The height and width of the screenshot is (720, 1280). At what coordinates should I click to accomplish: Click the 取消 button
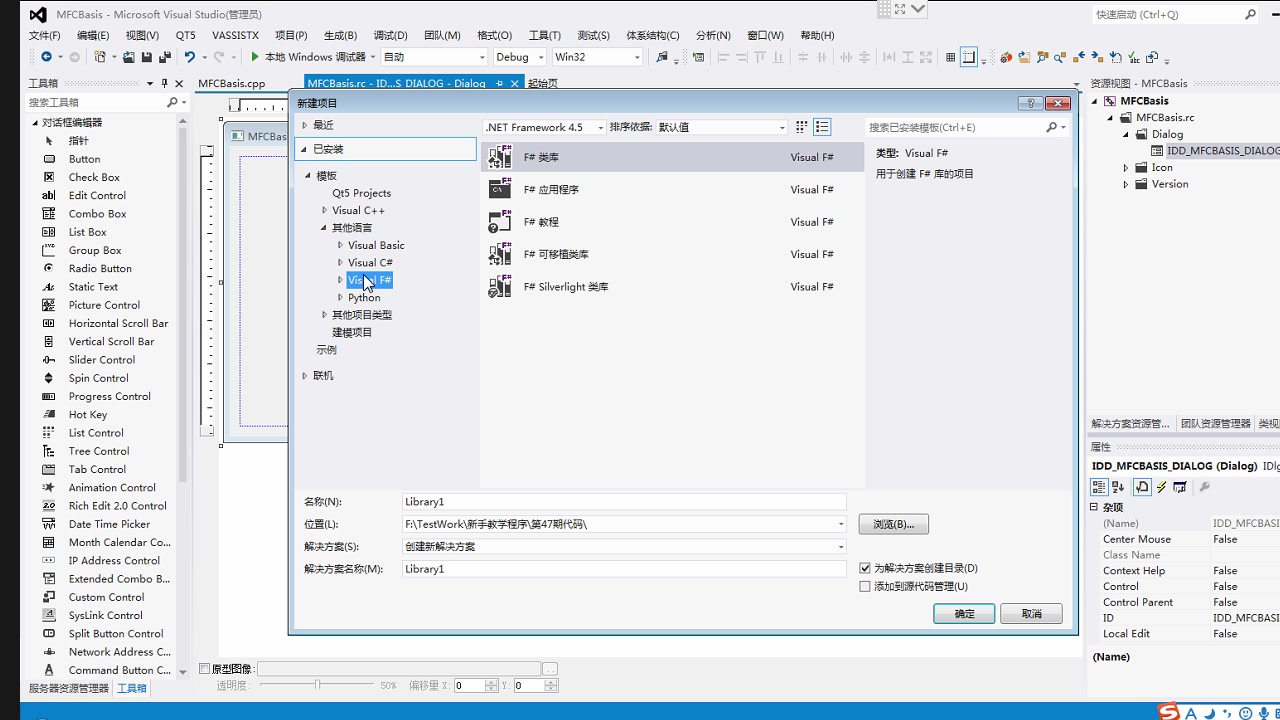coord(1032,614)
